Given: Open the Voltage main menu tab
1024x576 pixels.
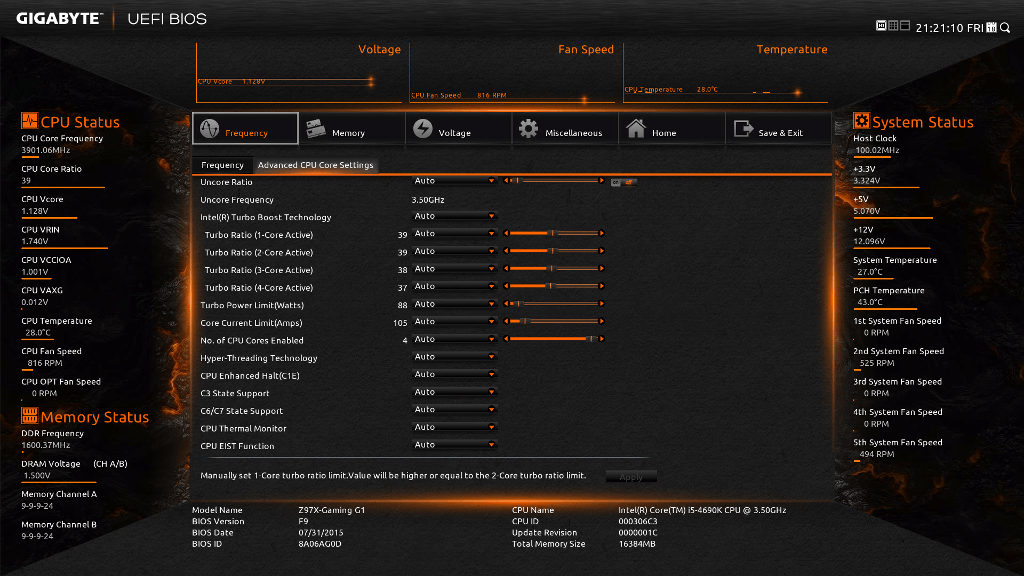Looking at the screenshot, I should pyautogui.click(x=458, y=129).
